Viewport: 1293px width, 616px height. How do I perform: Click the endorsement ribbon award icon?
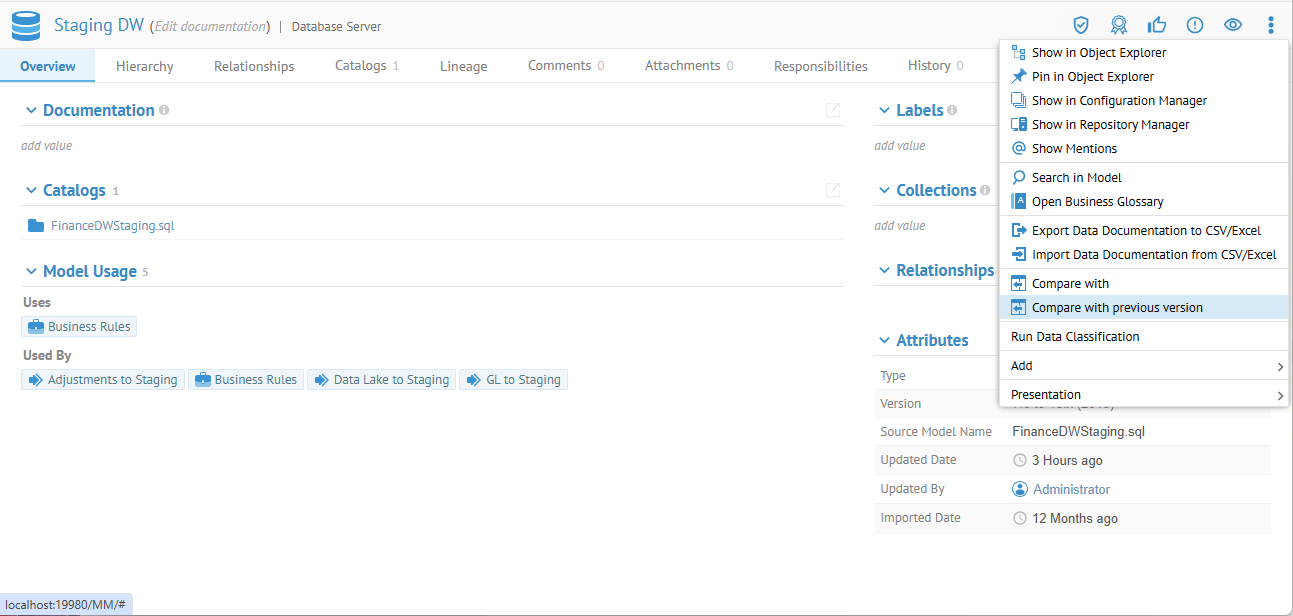[x=1119, y=25]
